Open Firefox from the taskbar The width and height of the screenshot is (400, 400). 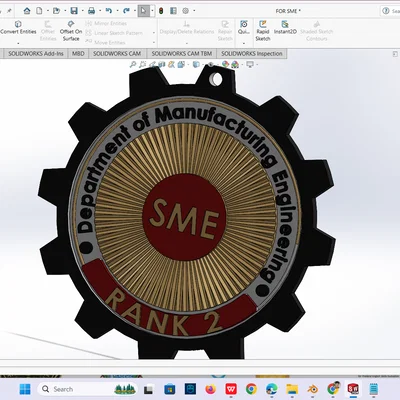210,389
